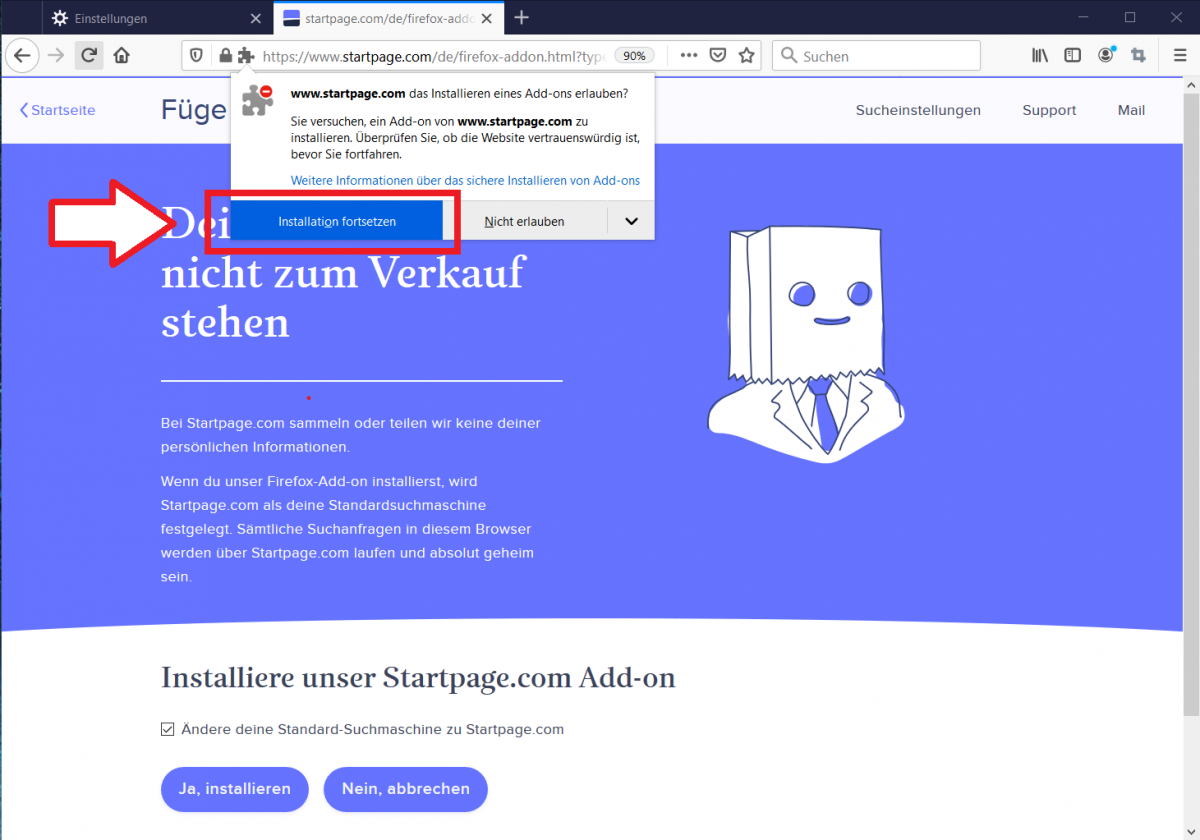Toggle the sidebar view icon

(1072, 56)
